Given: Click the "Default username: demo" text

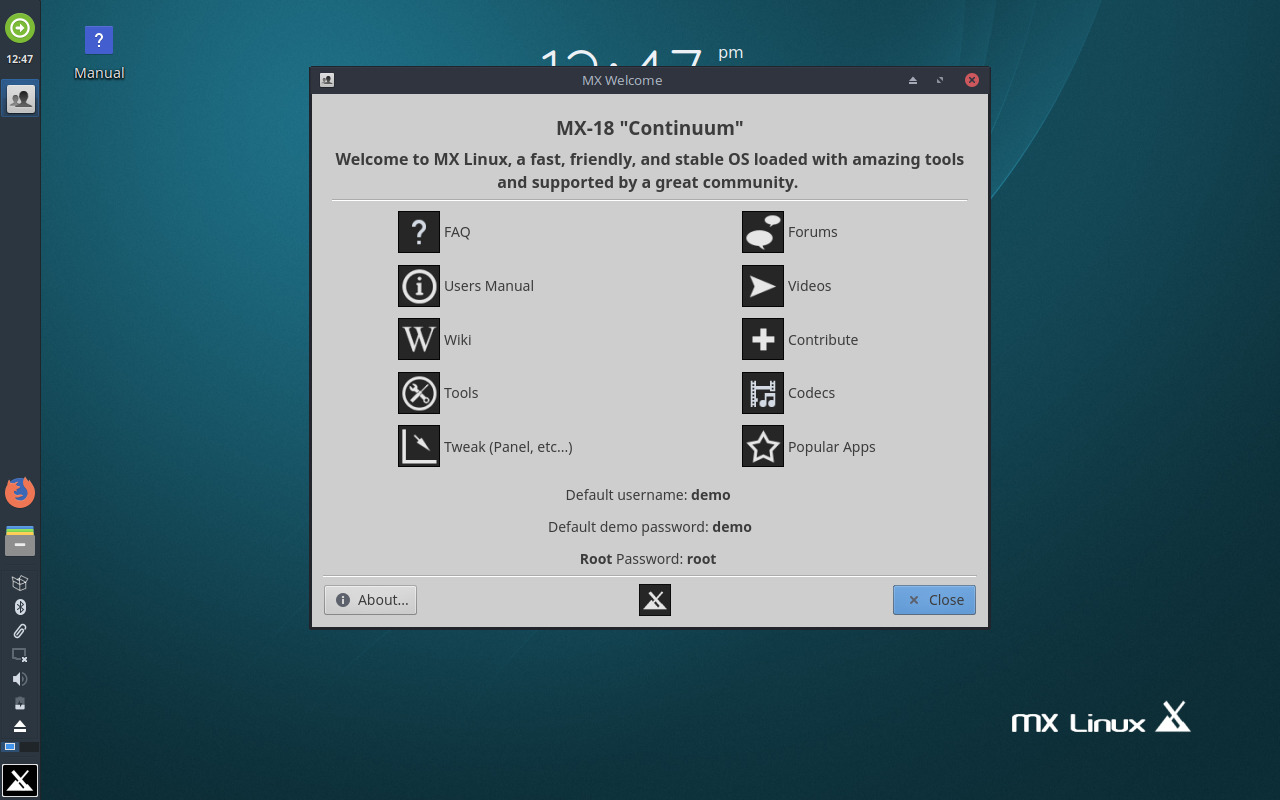Looking at the screenshot, I should click(x=648, y=495).
